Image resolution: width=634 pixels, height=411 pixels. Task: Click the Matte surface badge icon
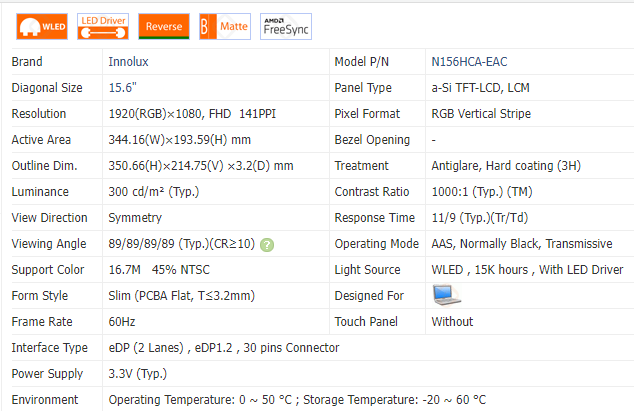(x=225, y=27)
